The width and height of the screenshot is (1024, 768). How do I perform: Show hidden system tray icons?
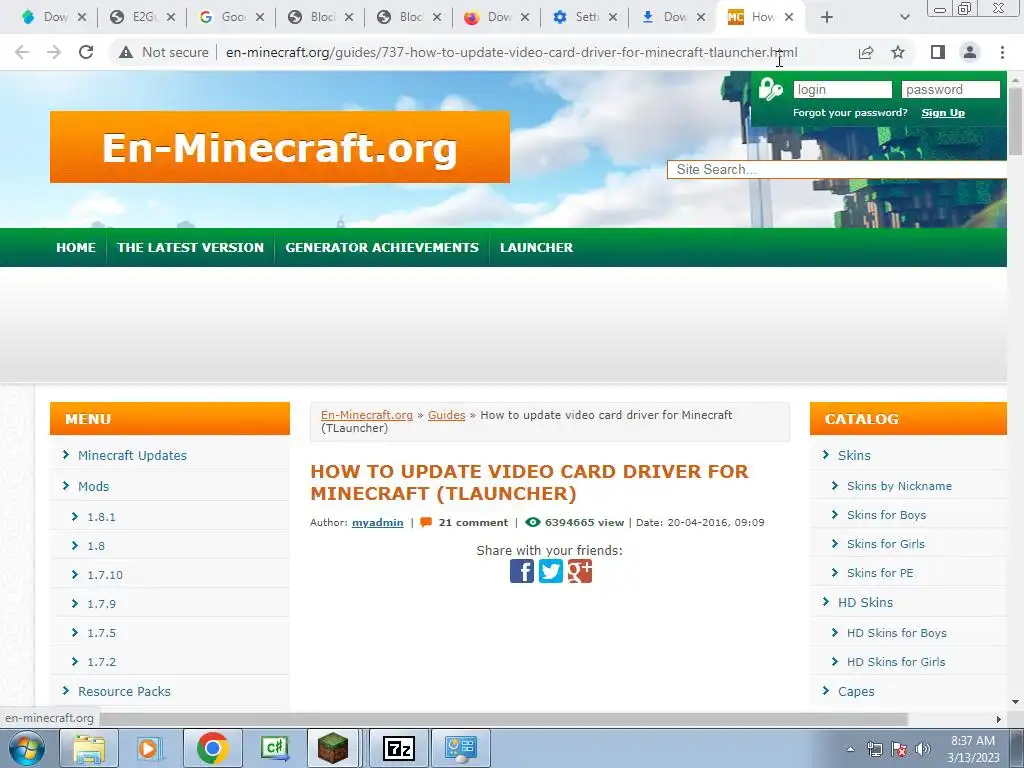[x=850, y=749]
